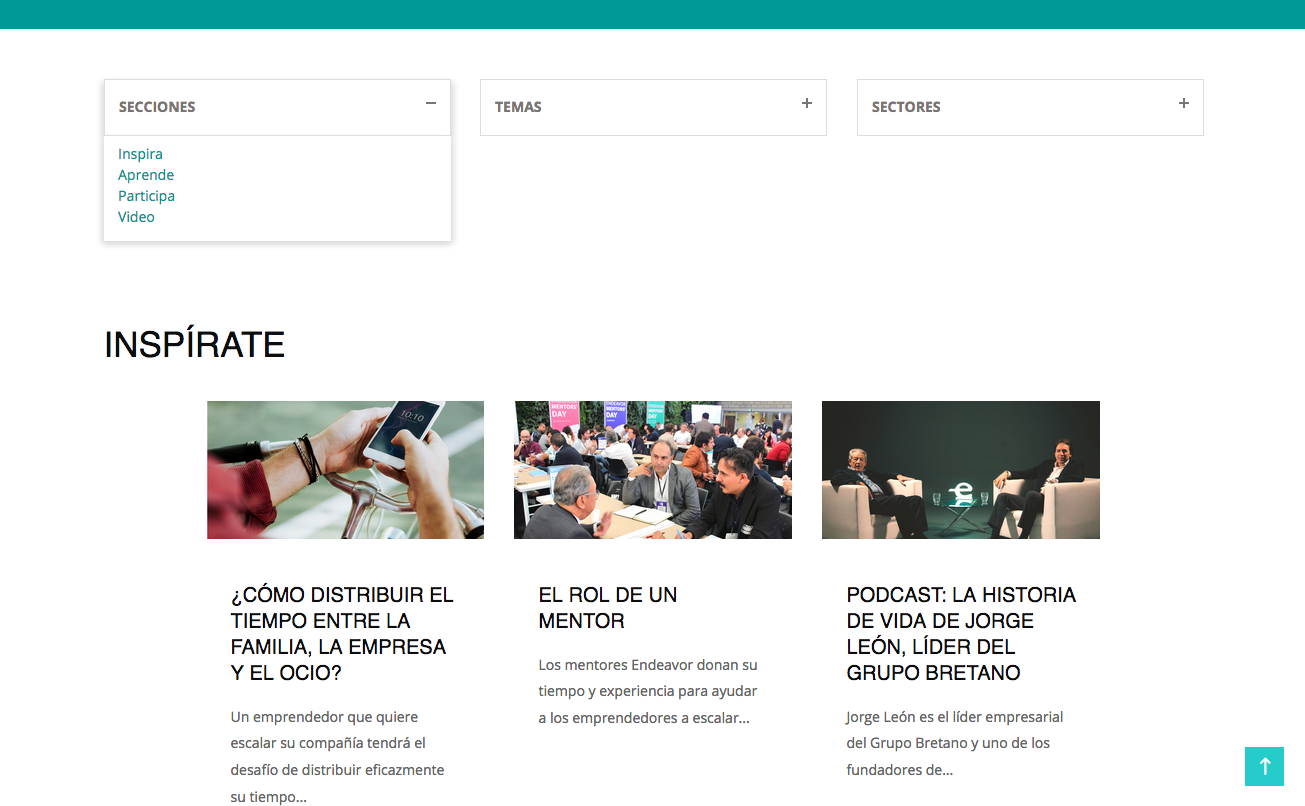Open the Temas dropdown header

tap(518, 107)
